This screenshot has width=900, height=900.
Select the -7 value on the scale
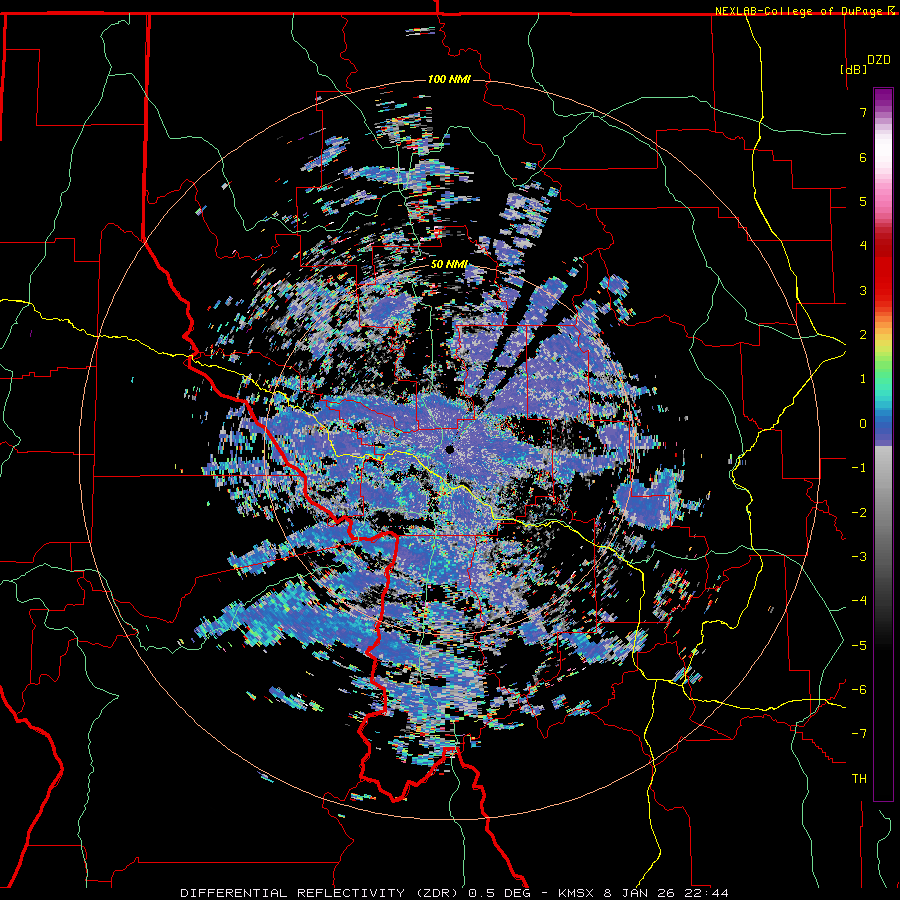coord(859,734)
